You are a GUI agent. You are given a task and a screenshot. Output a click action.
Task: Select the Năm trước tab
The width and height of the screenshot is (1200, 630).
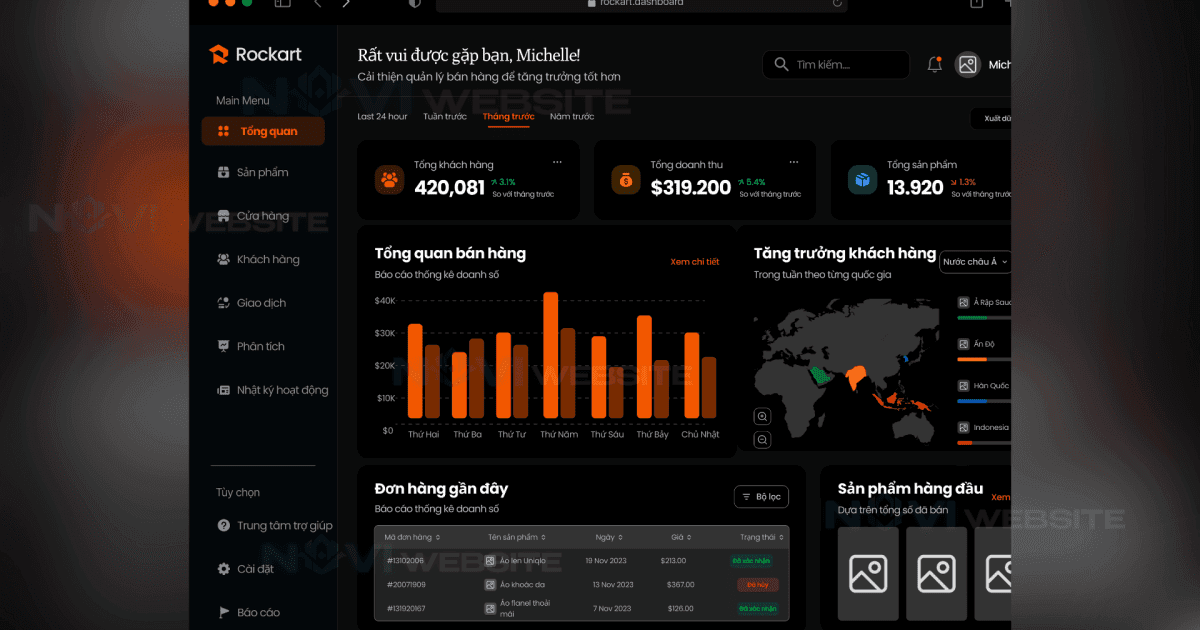571,117
